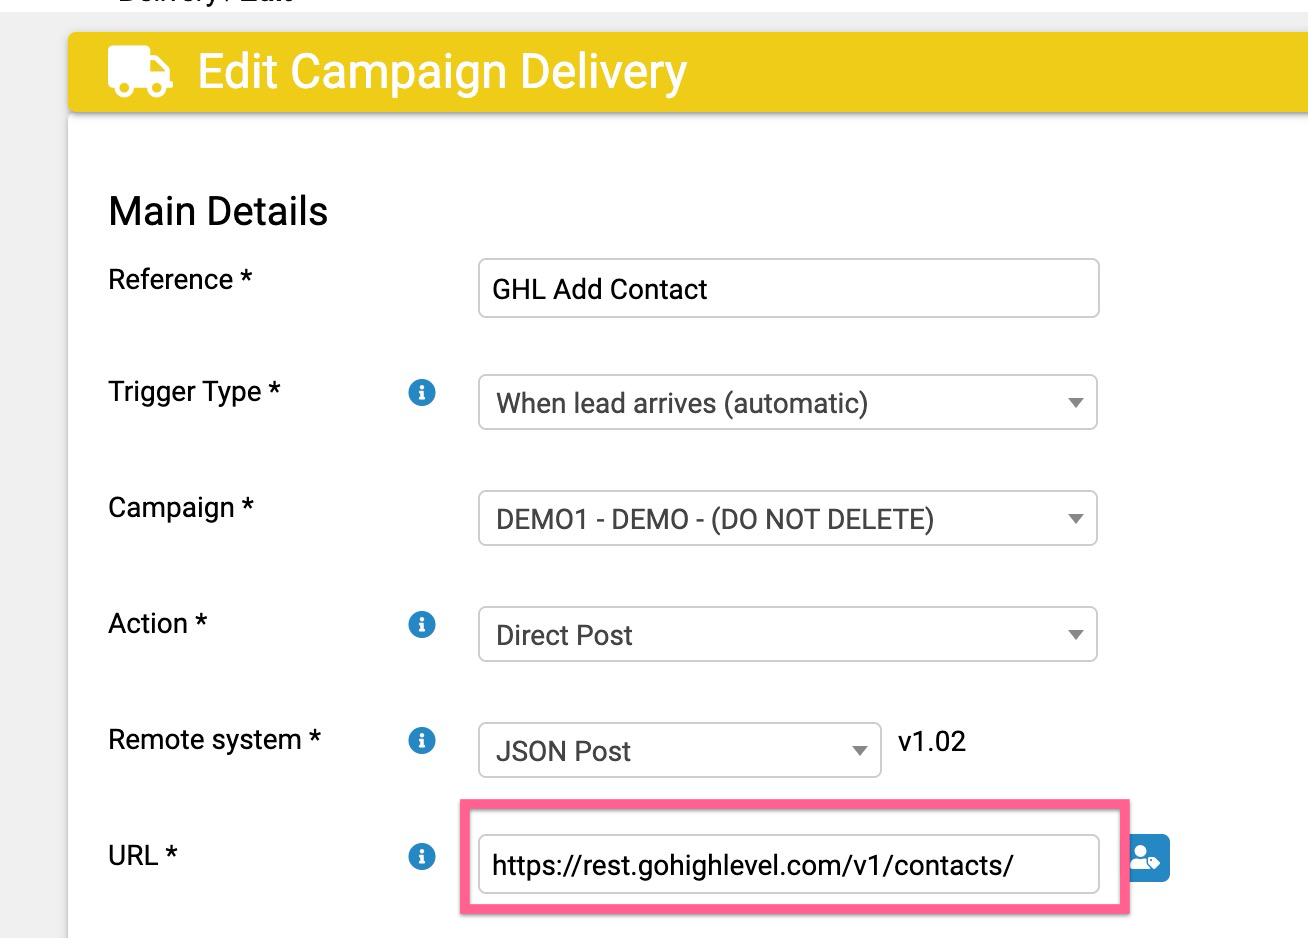This screenshot has height=938, width=1308.
Task: Click the v1.02 version label
Action: coord(932,741)
